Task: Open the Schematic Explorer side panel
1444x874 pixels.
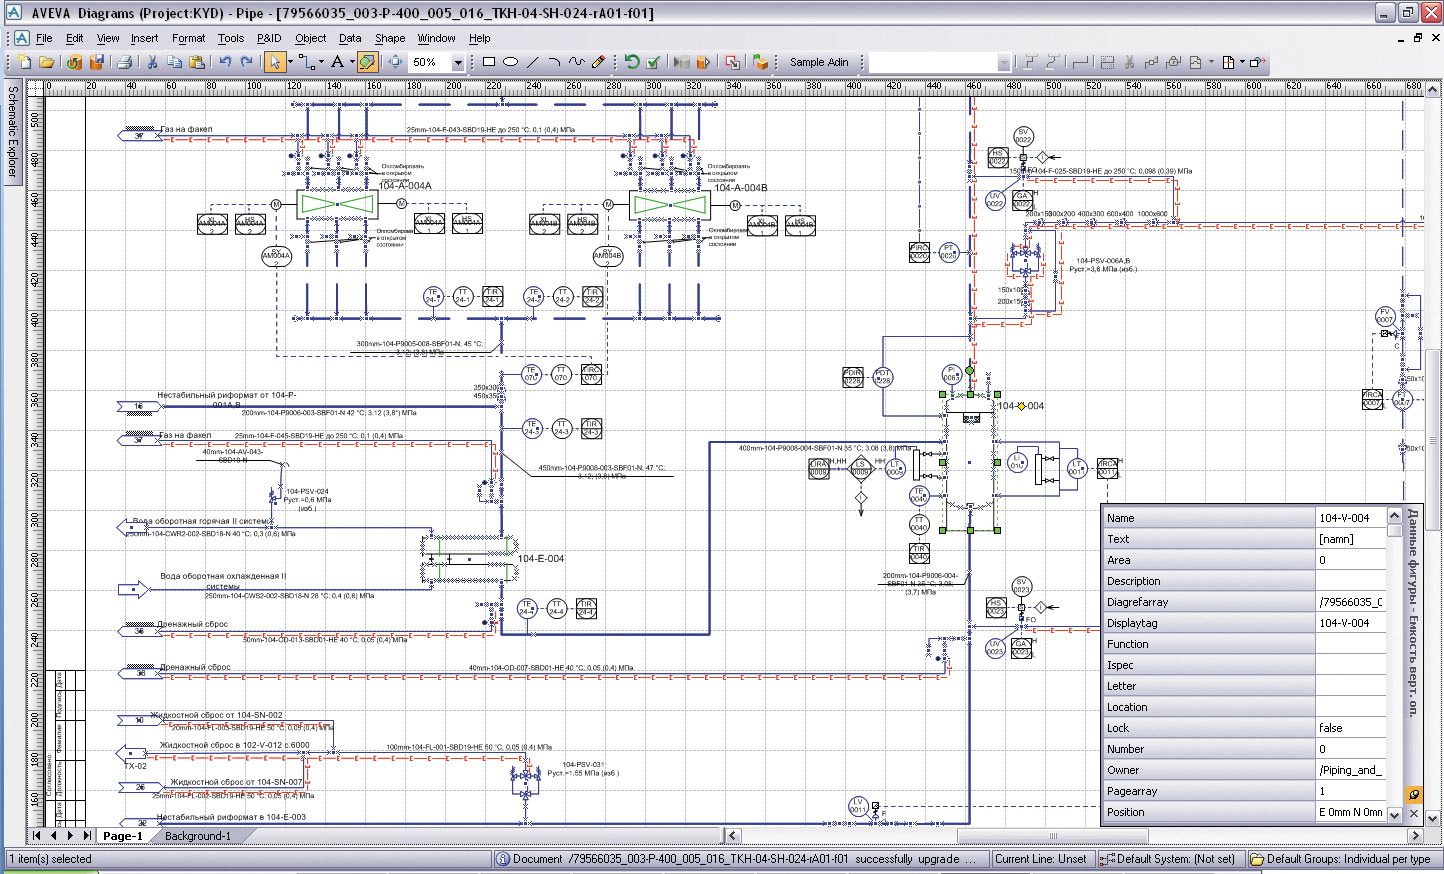Action: point(12,132)
